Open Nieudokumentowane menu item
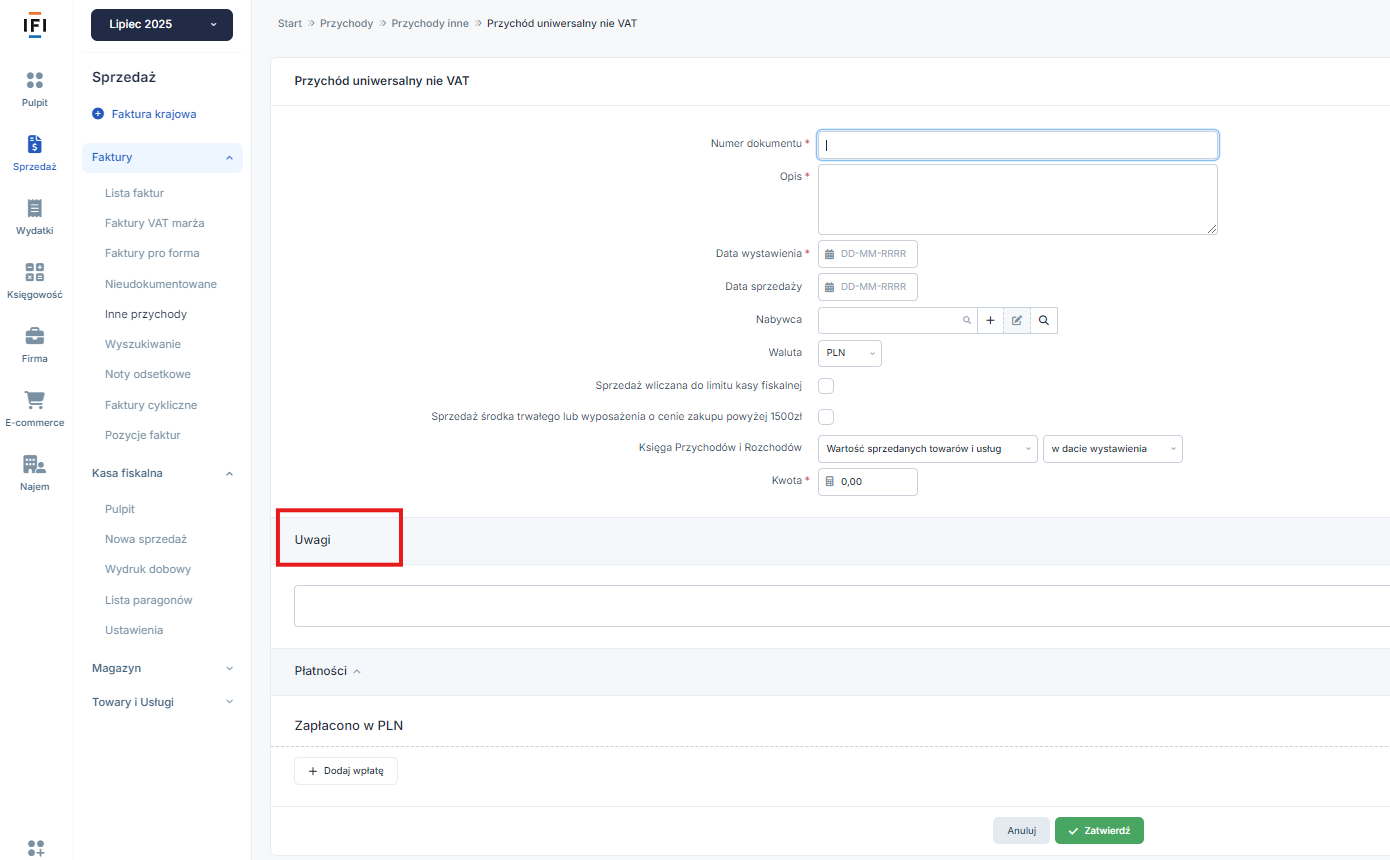Screen dimensions: 1390x860 point(161,284)
